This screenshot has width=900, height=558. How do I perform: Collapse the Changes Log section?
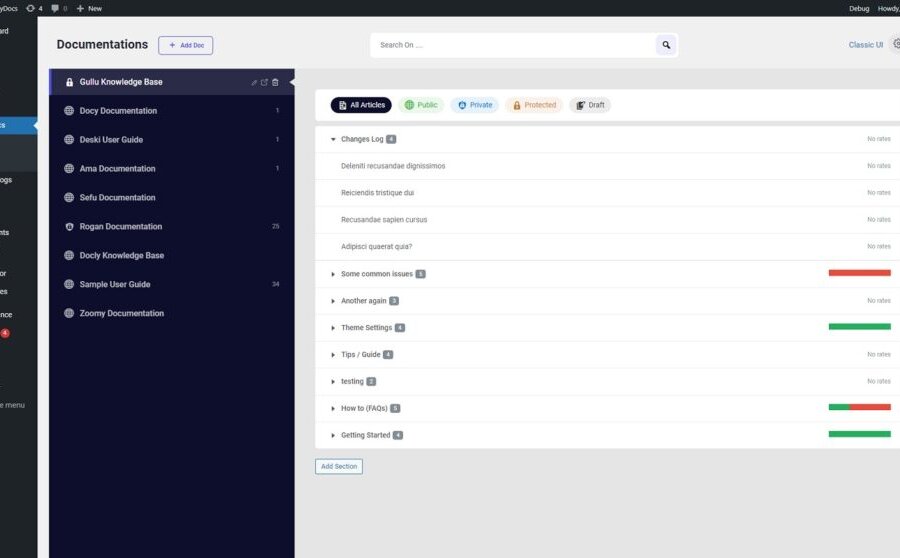(333, 139)
